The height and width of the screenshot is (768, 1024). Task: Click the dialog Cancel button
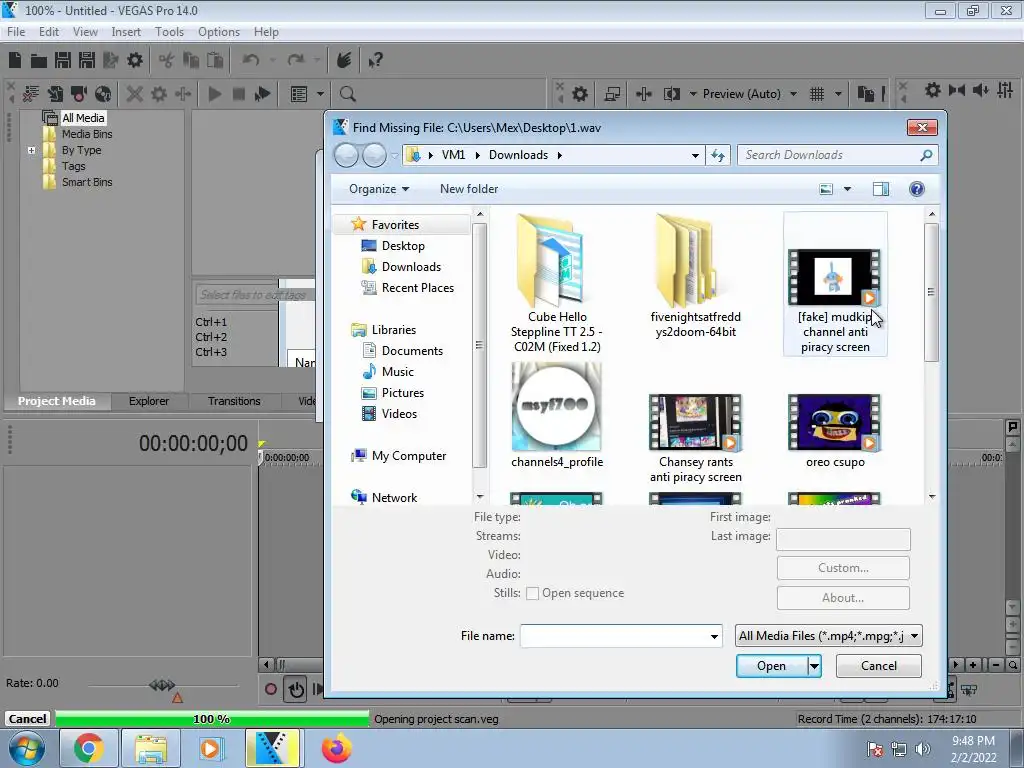point(878,666)
